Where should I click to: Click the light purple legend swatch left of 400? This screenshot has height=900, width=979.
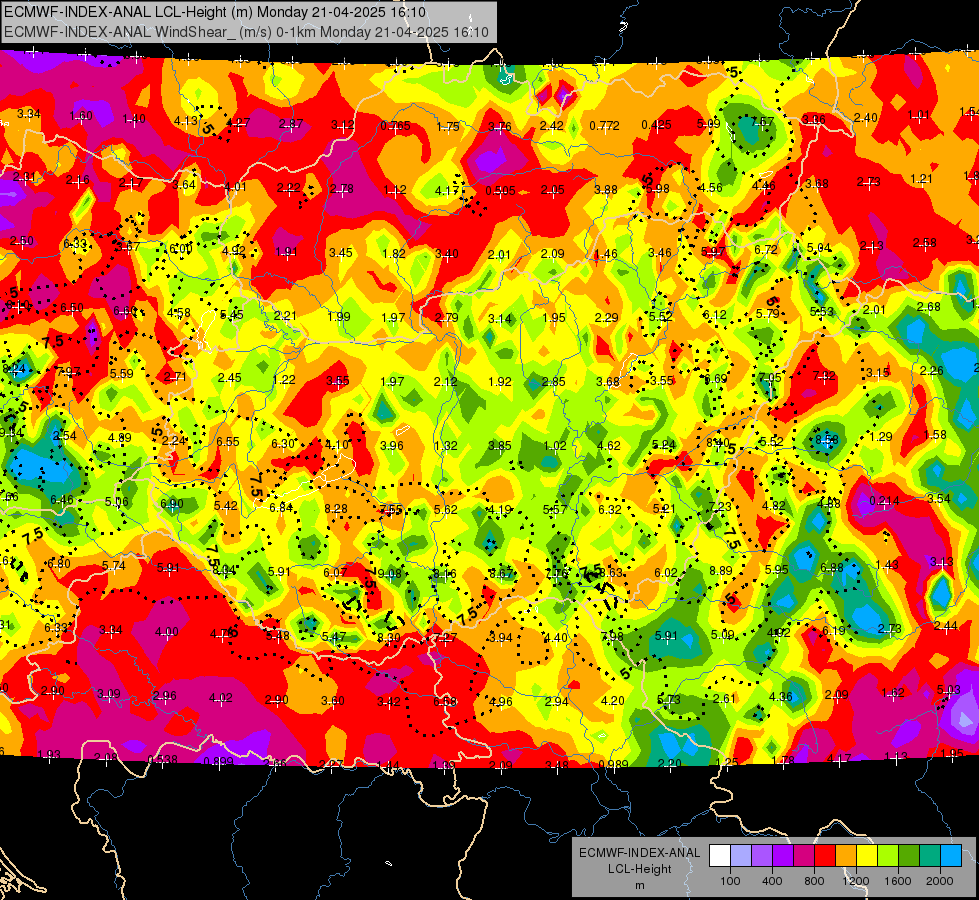click(762, 856)
